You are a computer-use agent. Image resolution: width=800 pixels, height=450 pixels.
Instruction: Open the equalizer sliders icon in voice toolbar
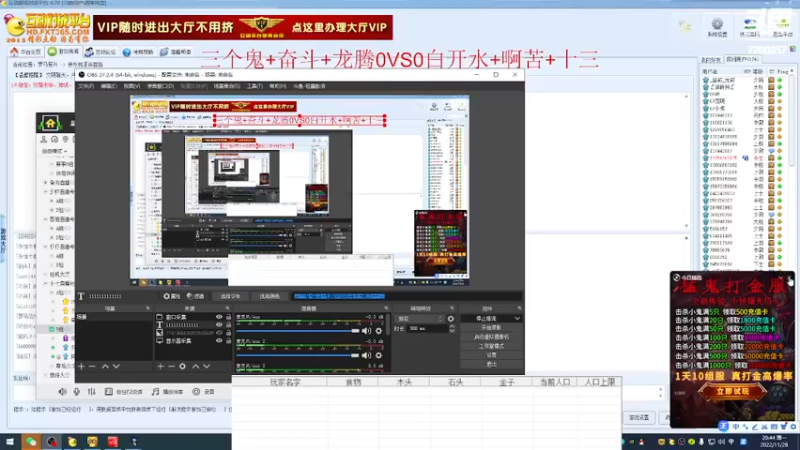(91, 392)
